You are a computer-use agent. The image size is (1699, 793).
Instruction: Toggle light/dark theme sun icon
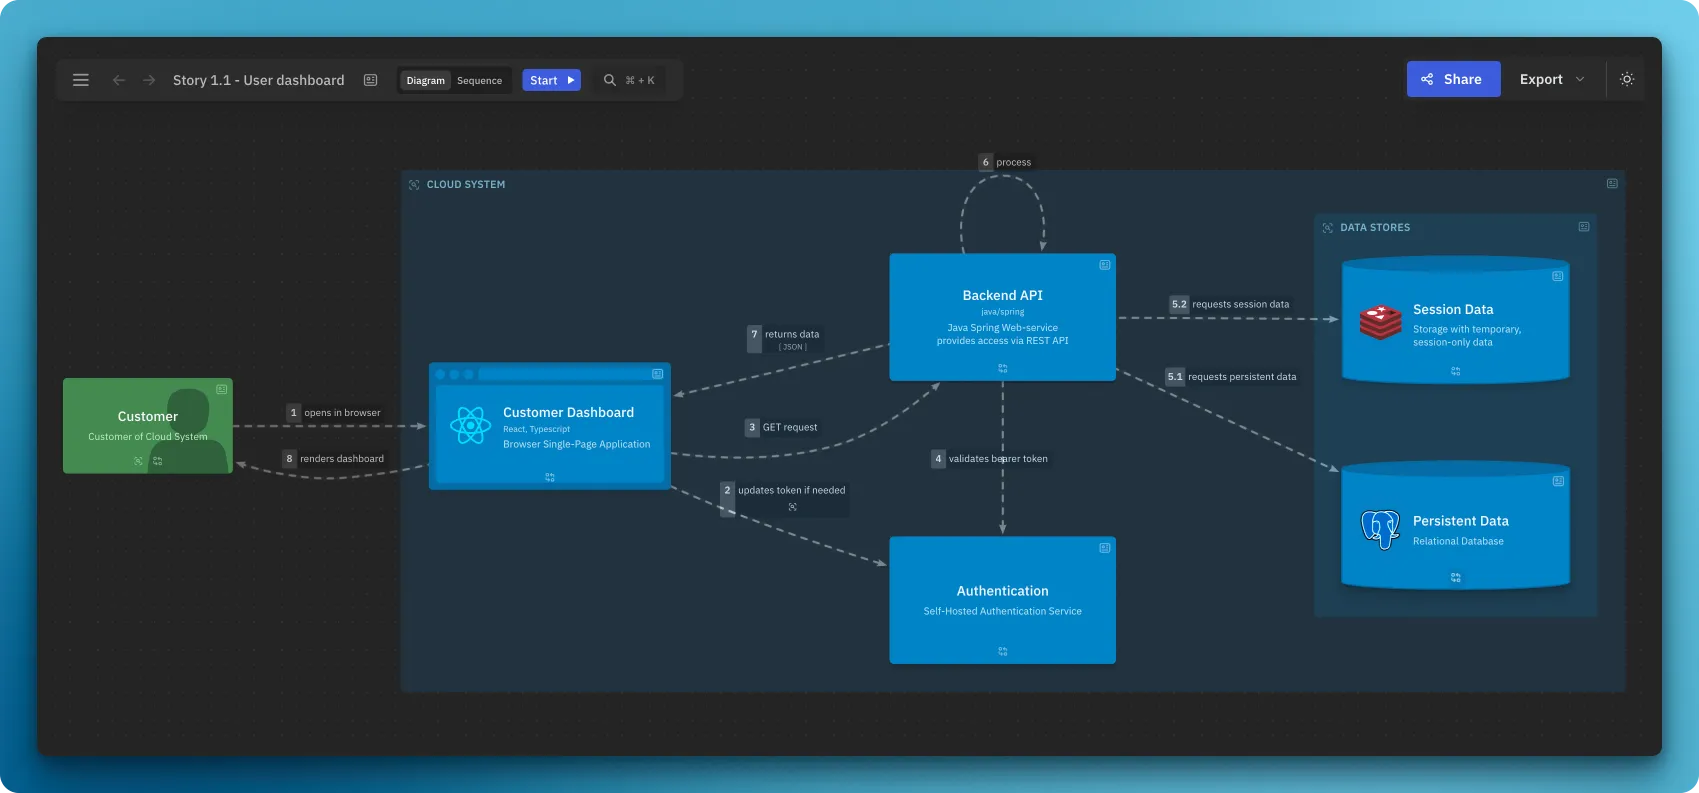pos(1627,79)
